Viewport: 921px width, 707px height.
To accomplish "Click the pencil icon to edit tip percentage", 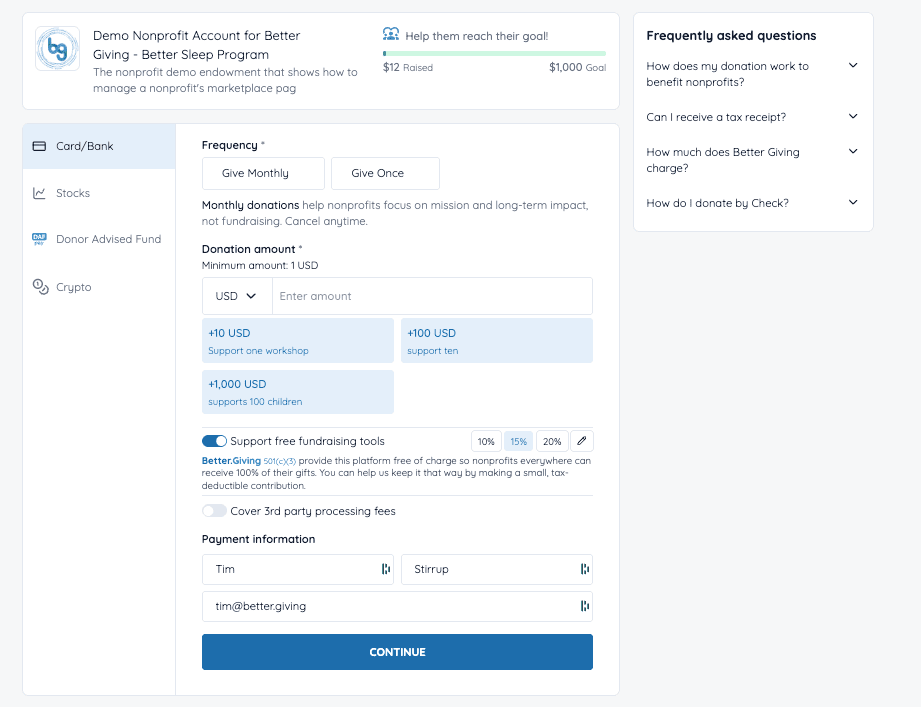I will coord(583,441).
